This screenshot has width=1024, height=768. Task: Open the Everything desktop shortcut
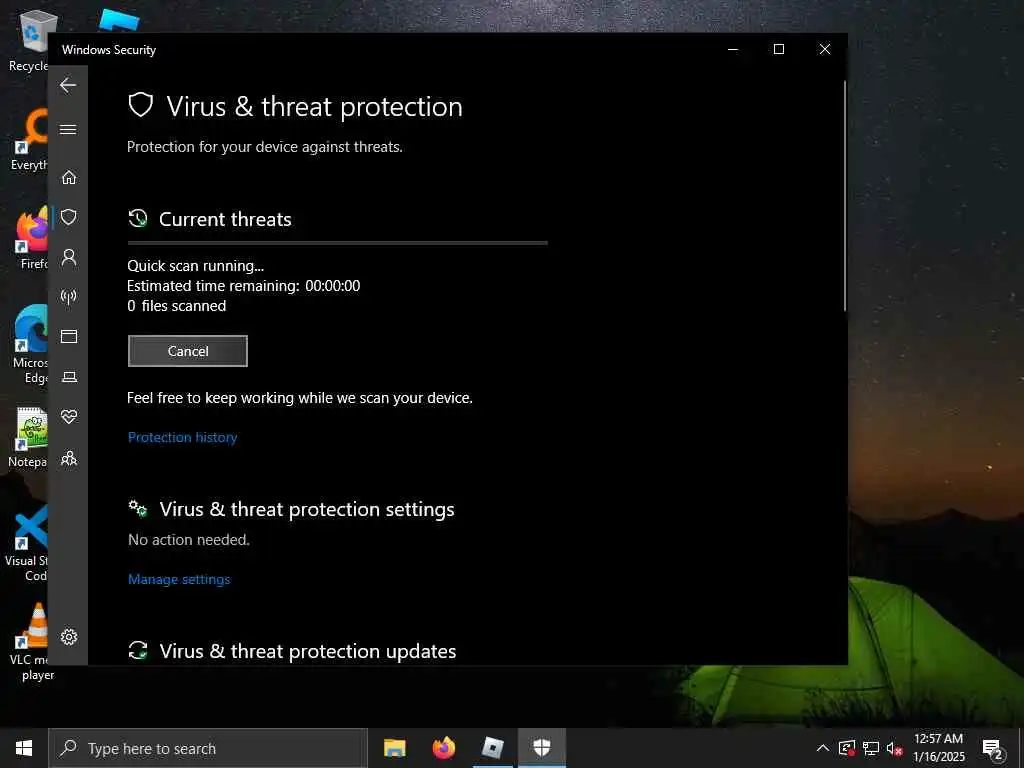click(29, 140)
